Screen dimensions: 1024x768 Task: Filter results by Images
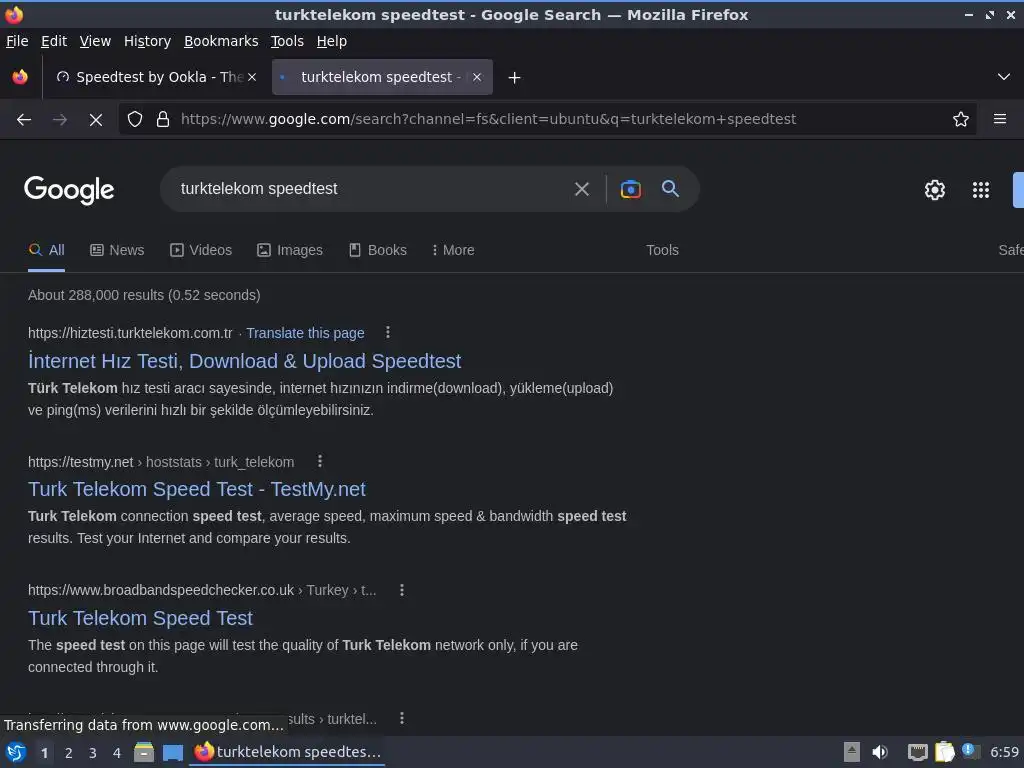(x=290, y=250)
